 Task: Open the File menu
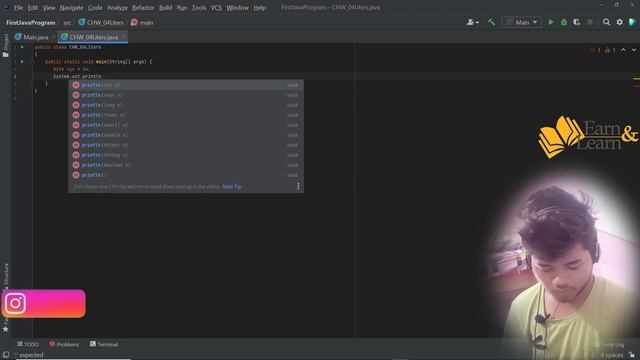click(x=18, y=8)
